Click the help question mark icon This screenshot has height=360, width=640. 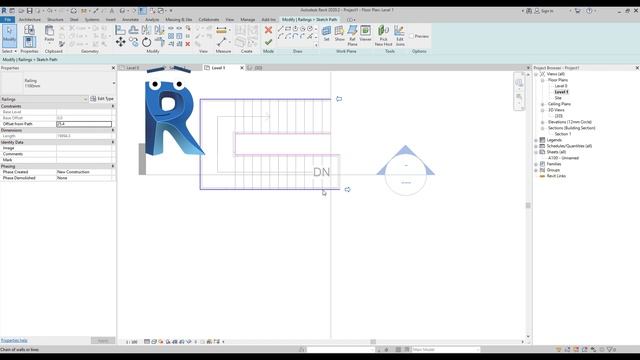(589, 11)
